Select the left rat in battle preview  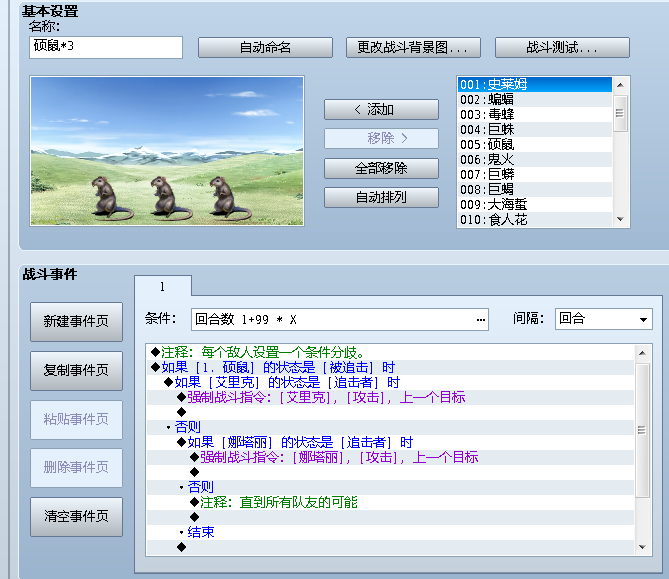point(110,198)
